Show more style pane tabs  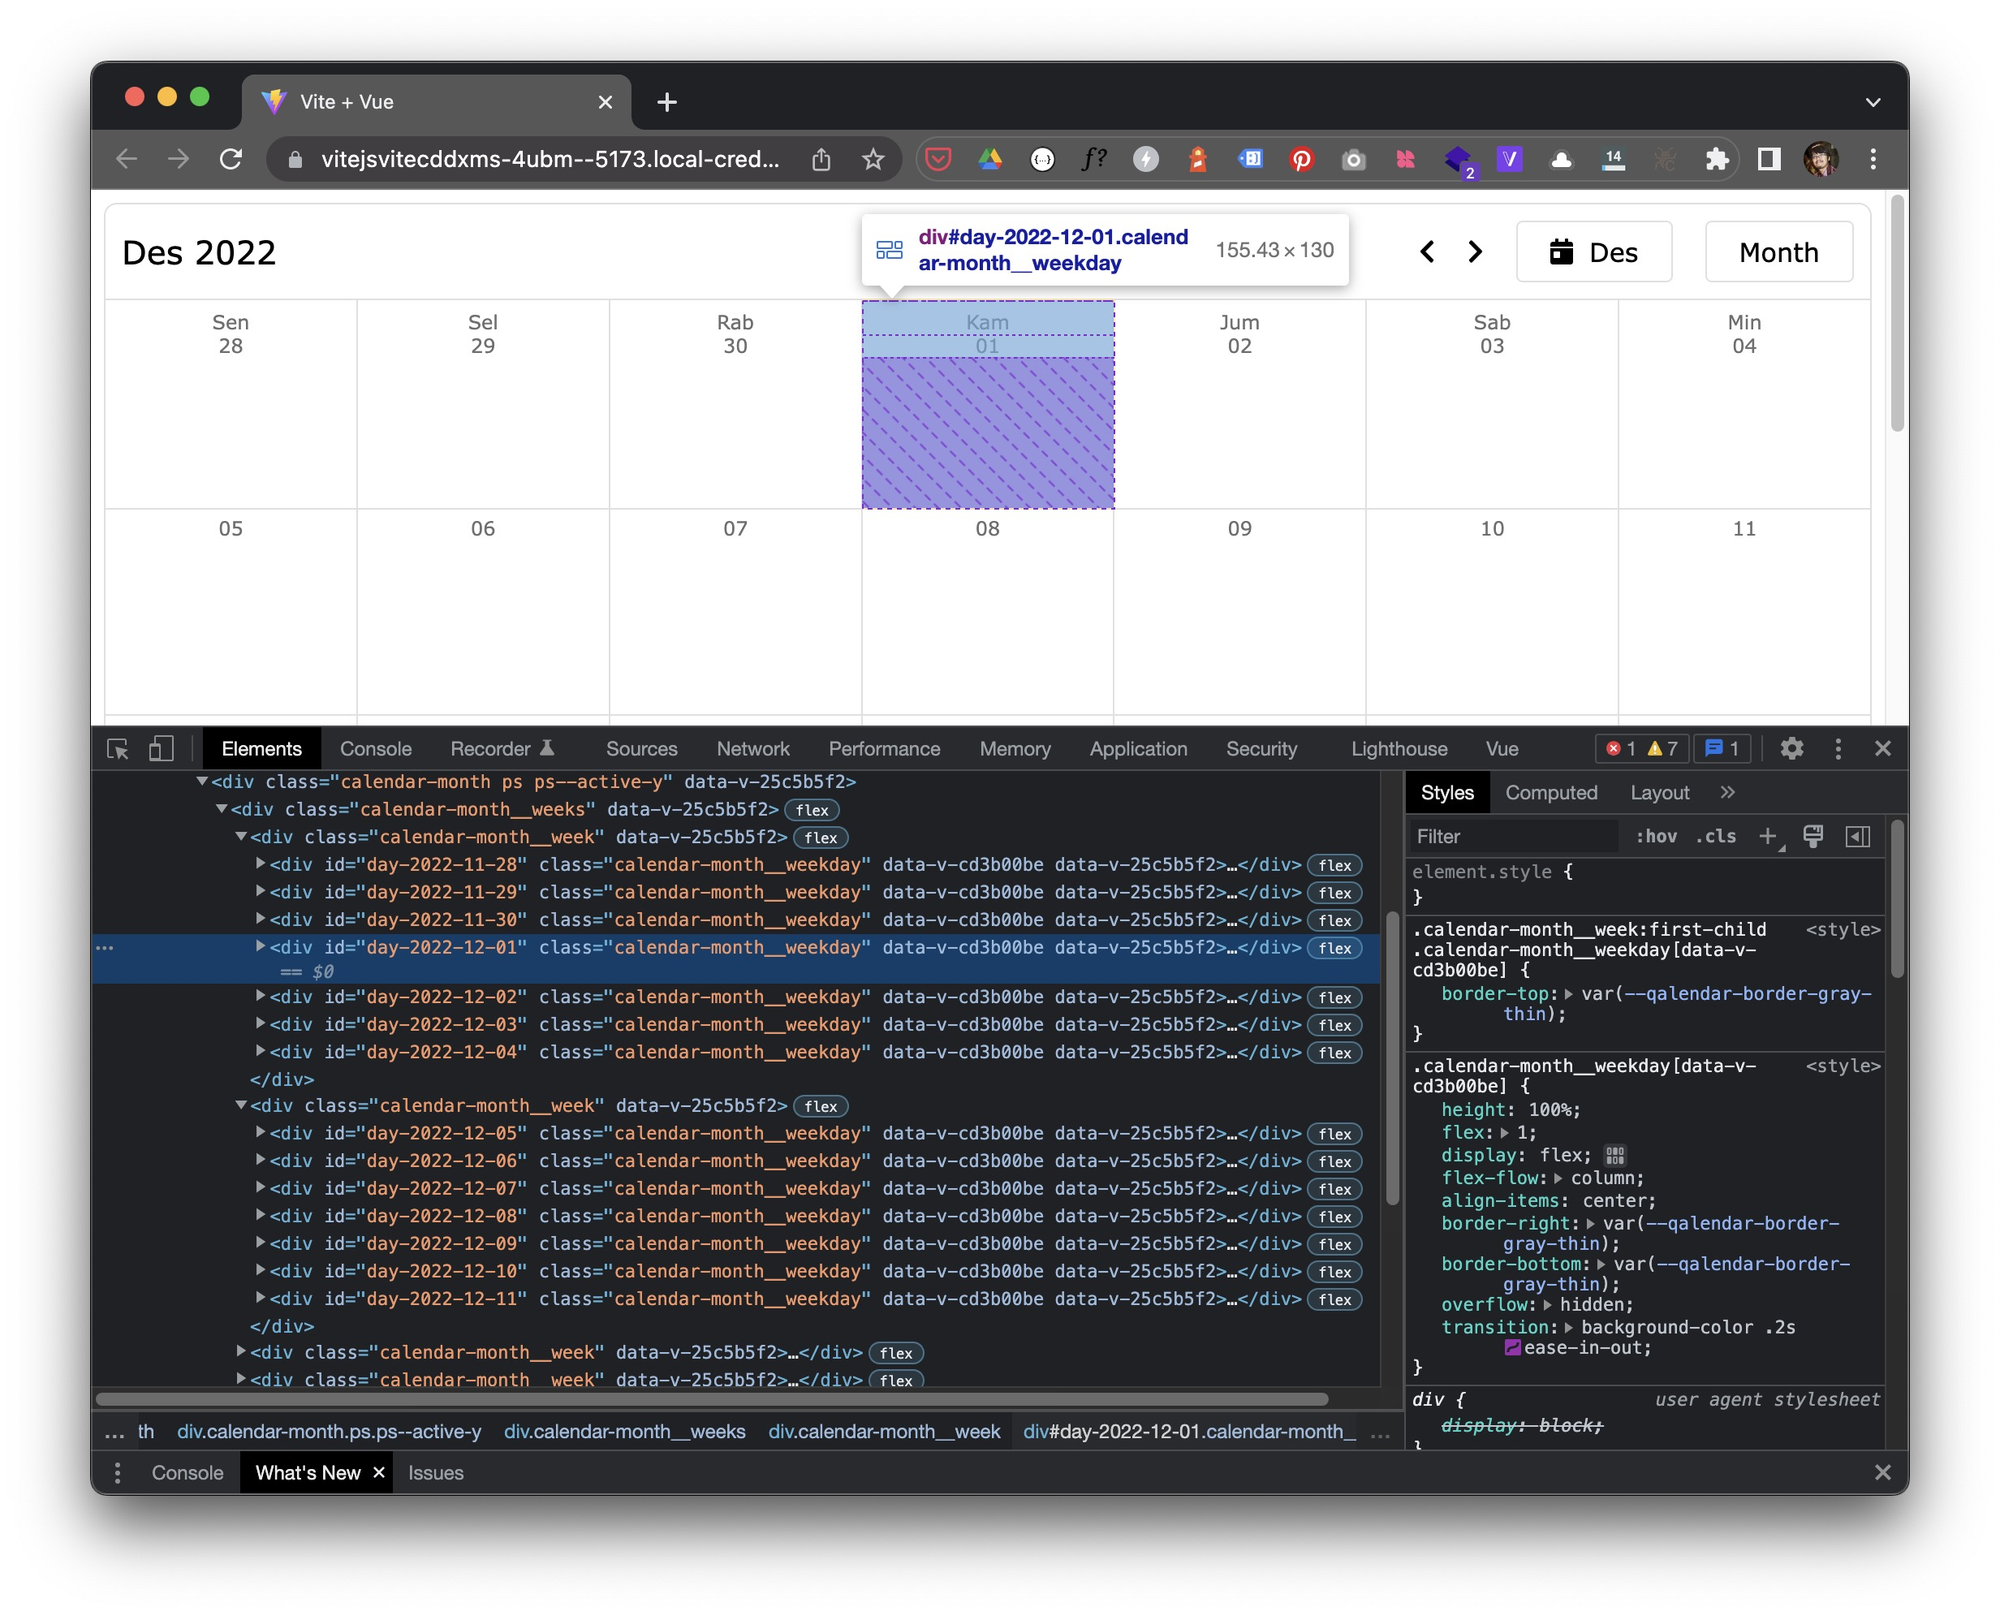[x=1728, y=793]
